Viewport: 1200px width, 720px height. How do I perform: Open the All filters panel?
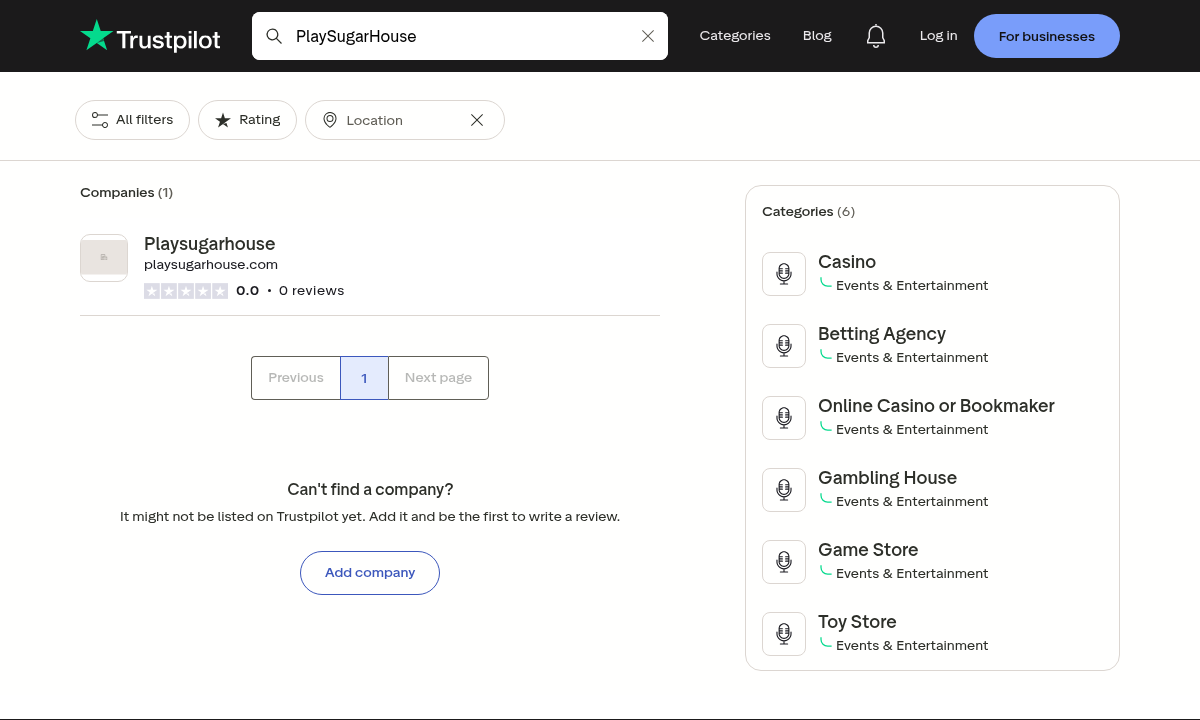coord(132,120)
